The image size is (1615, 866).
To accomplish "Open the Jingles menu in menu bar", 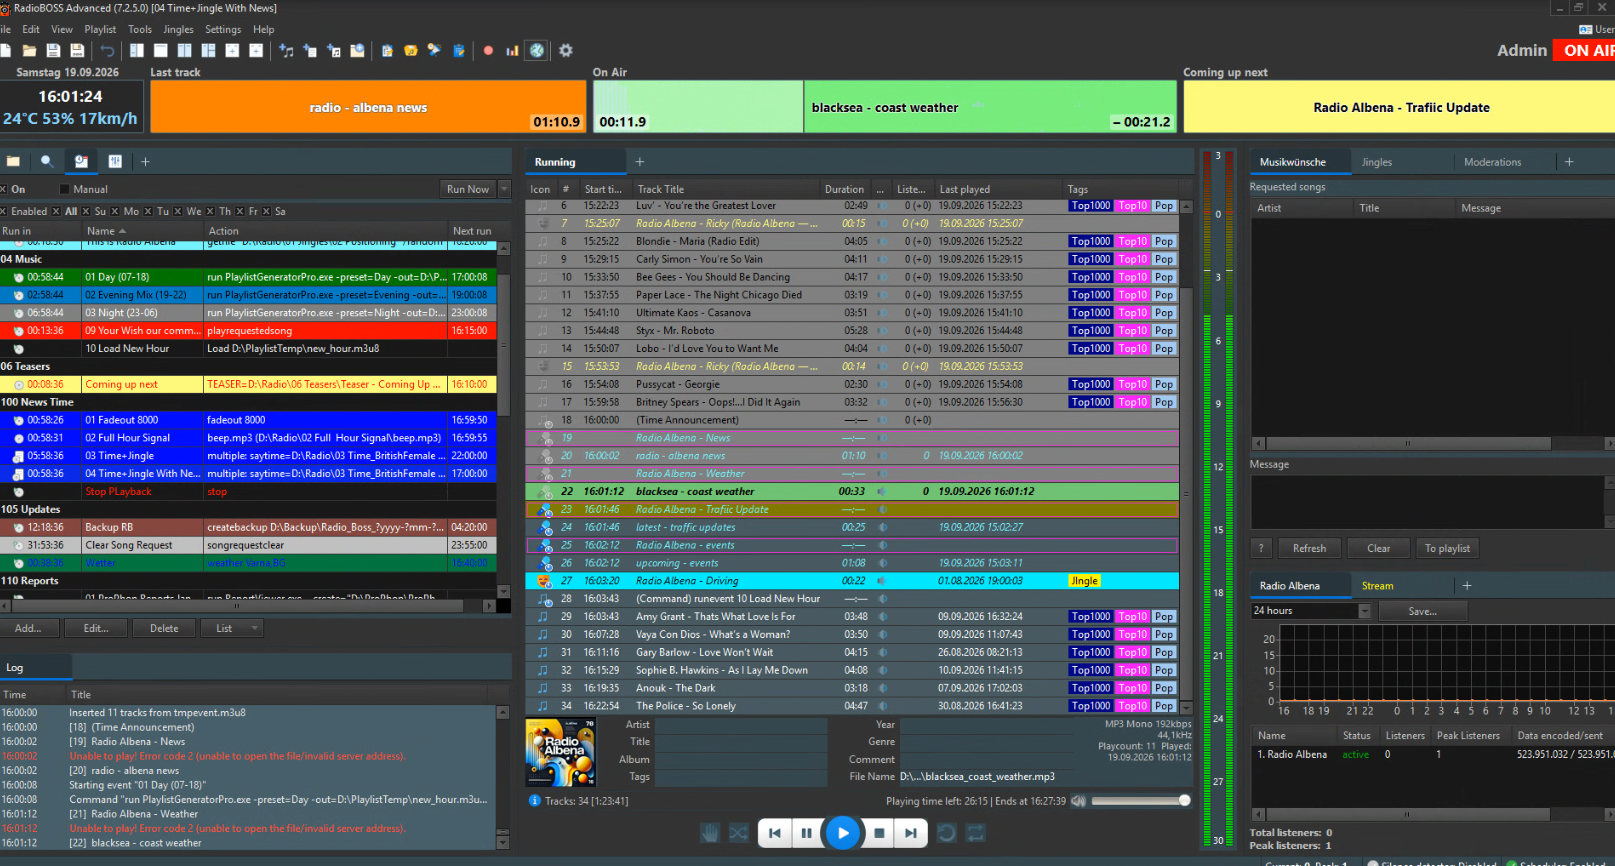I will point(179,30).
